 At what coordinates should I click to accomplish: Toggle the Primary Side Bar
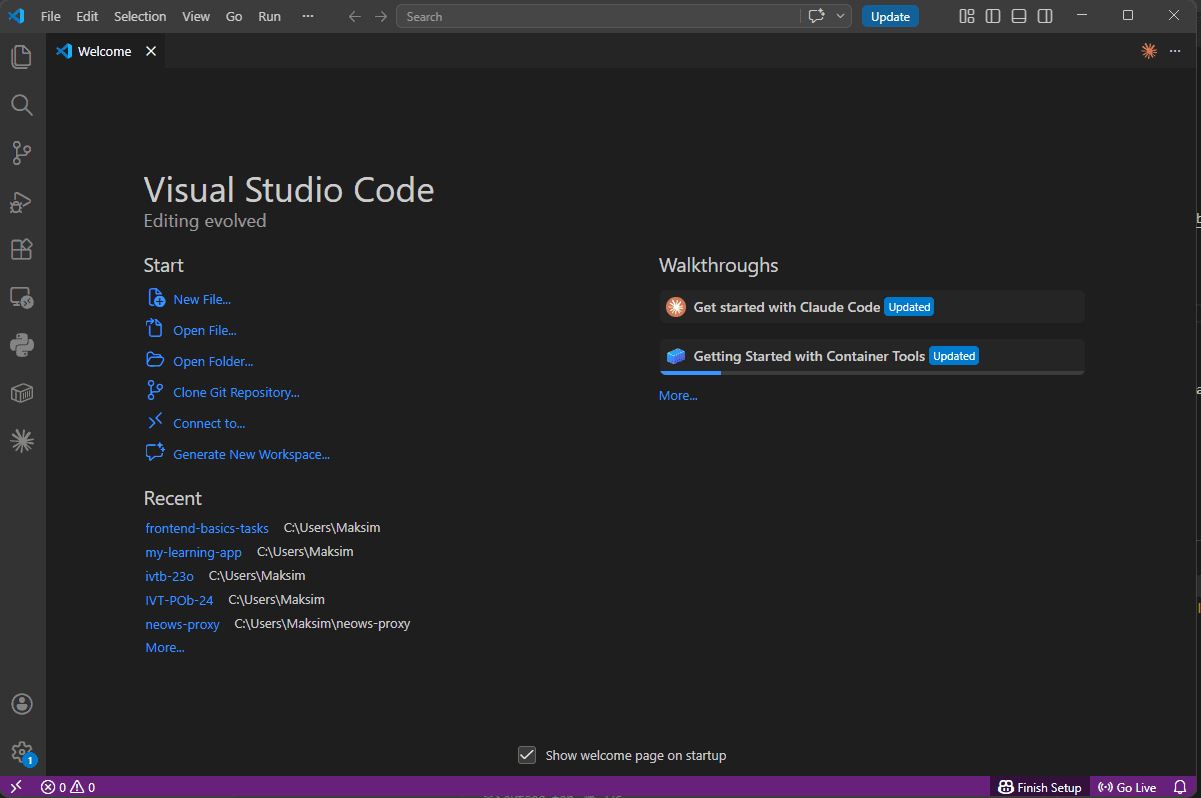point(993,16)
